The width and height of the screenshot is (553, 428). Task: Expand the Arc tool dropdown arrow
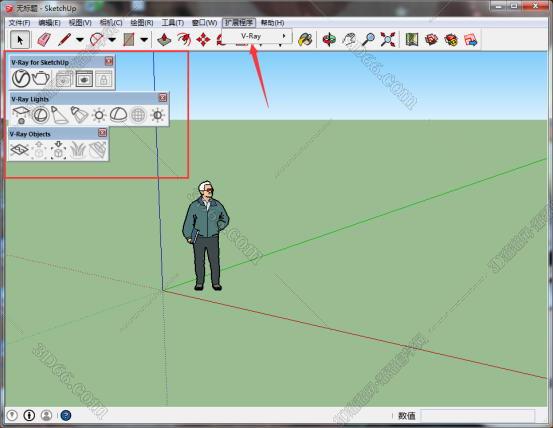(112, 39)
